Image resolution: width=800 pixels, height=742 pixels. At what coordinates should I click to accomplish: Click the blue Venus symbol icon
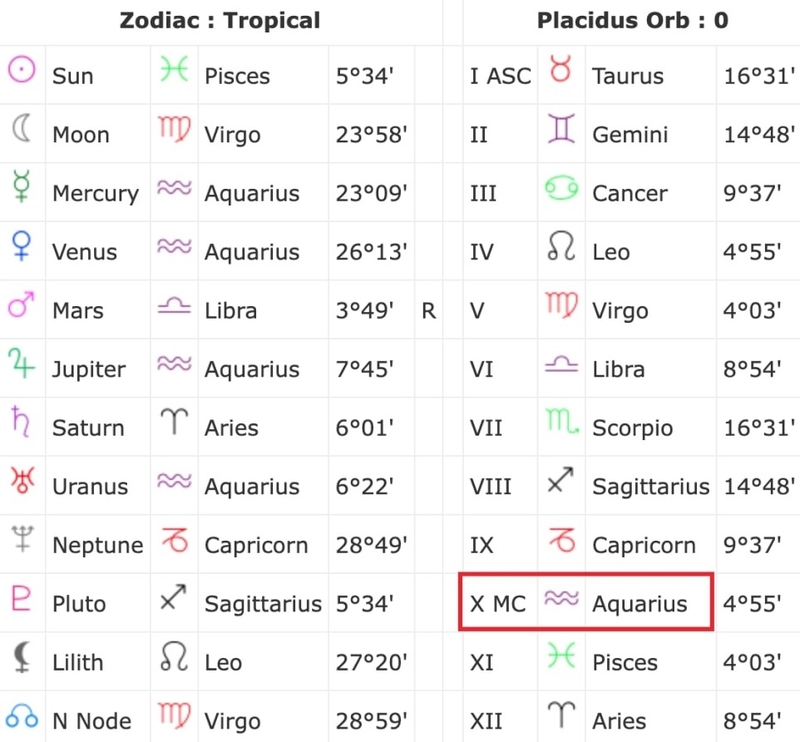coord(21,245)
